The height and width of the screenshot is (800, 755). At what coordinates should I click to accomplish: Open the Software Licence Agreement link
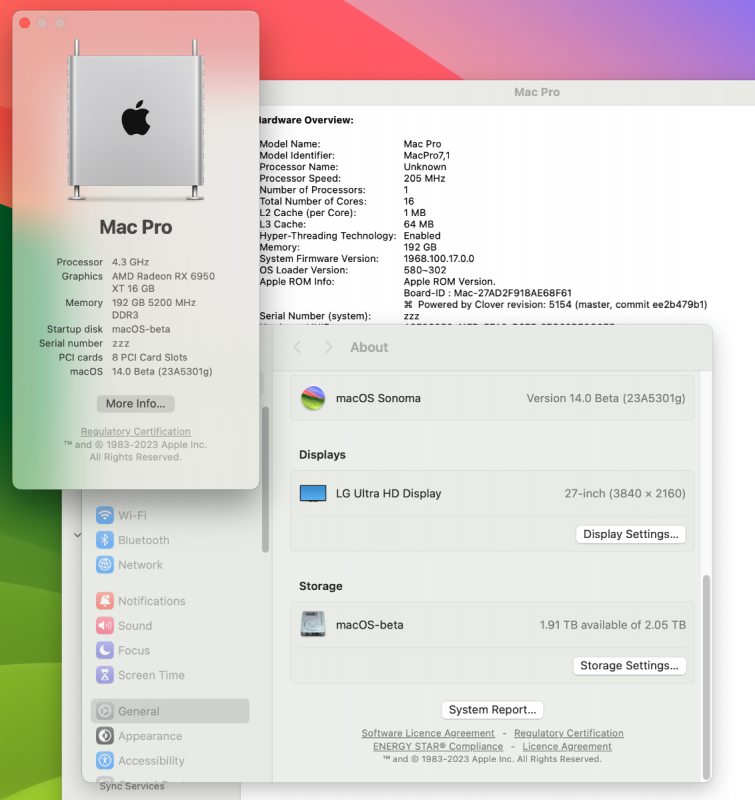tap(428, 733)
